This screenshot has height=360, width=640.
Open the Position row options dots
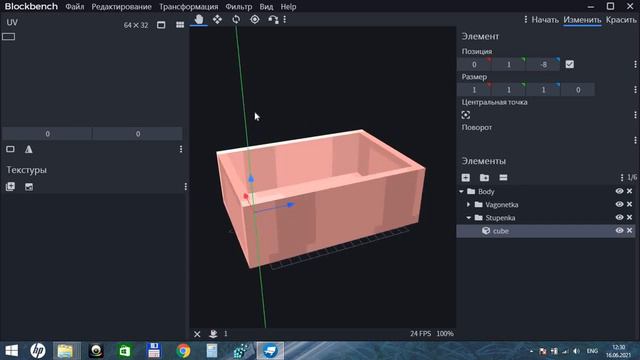(x=635, y=64)
